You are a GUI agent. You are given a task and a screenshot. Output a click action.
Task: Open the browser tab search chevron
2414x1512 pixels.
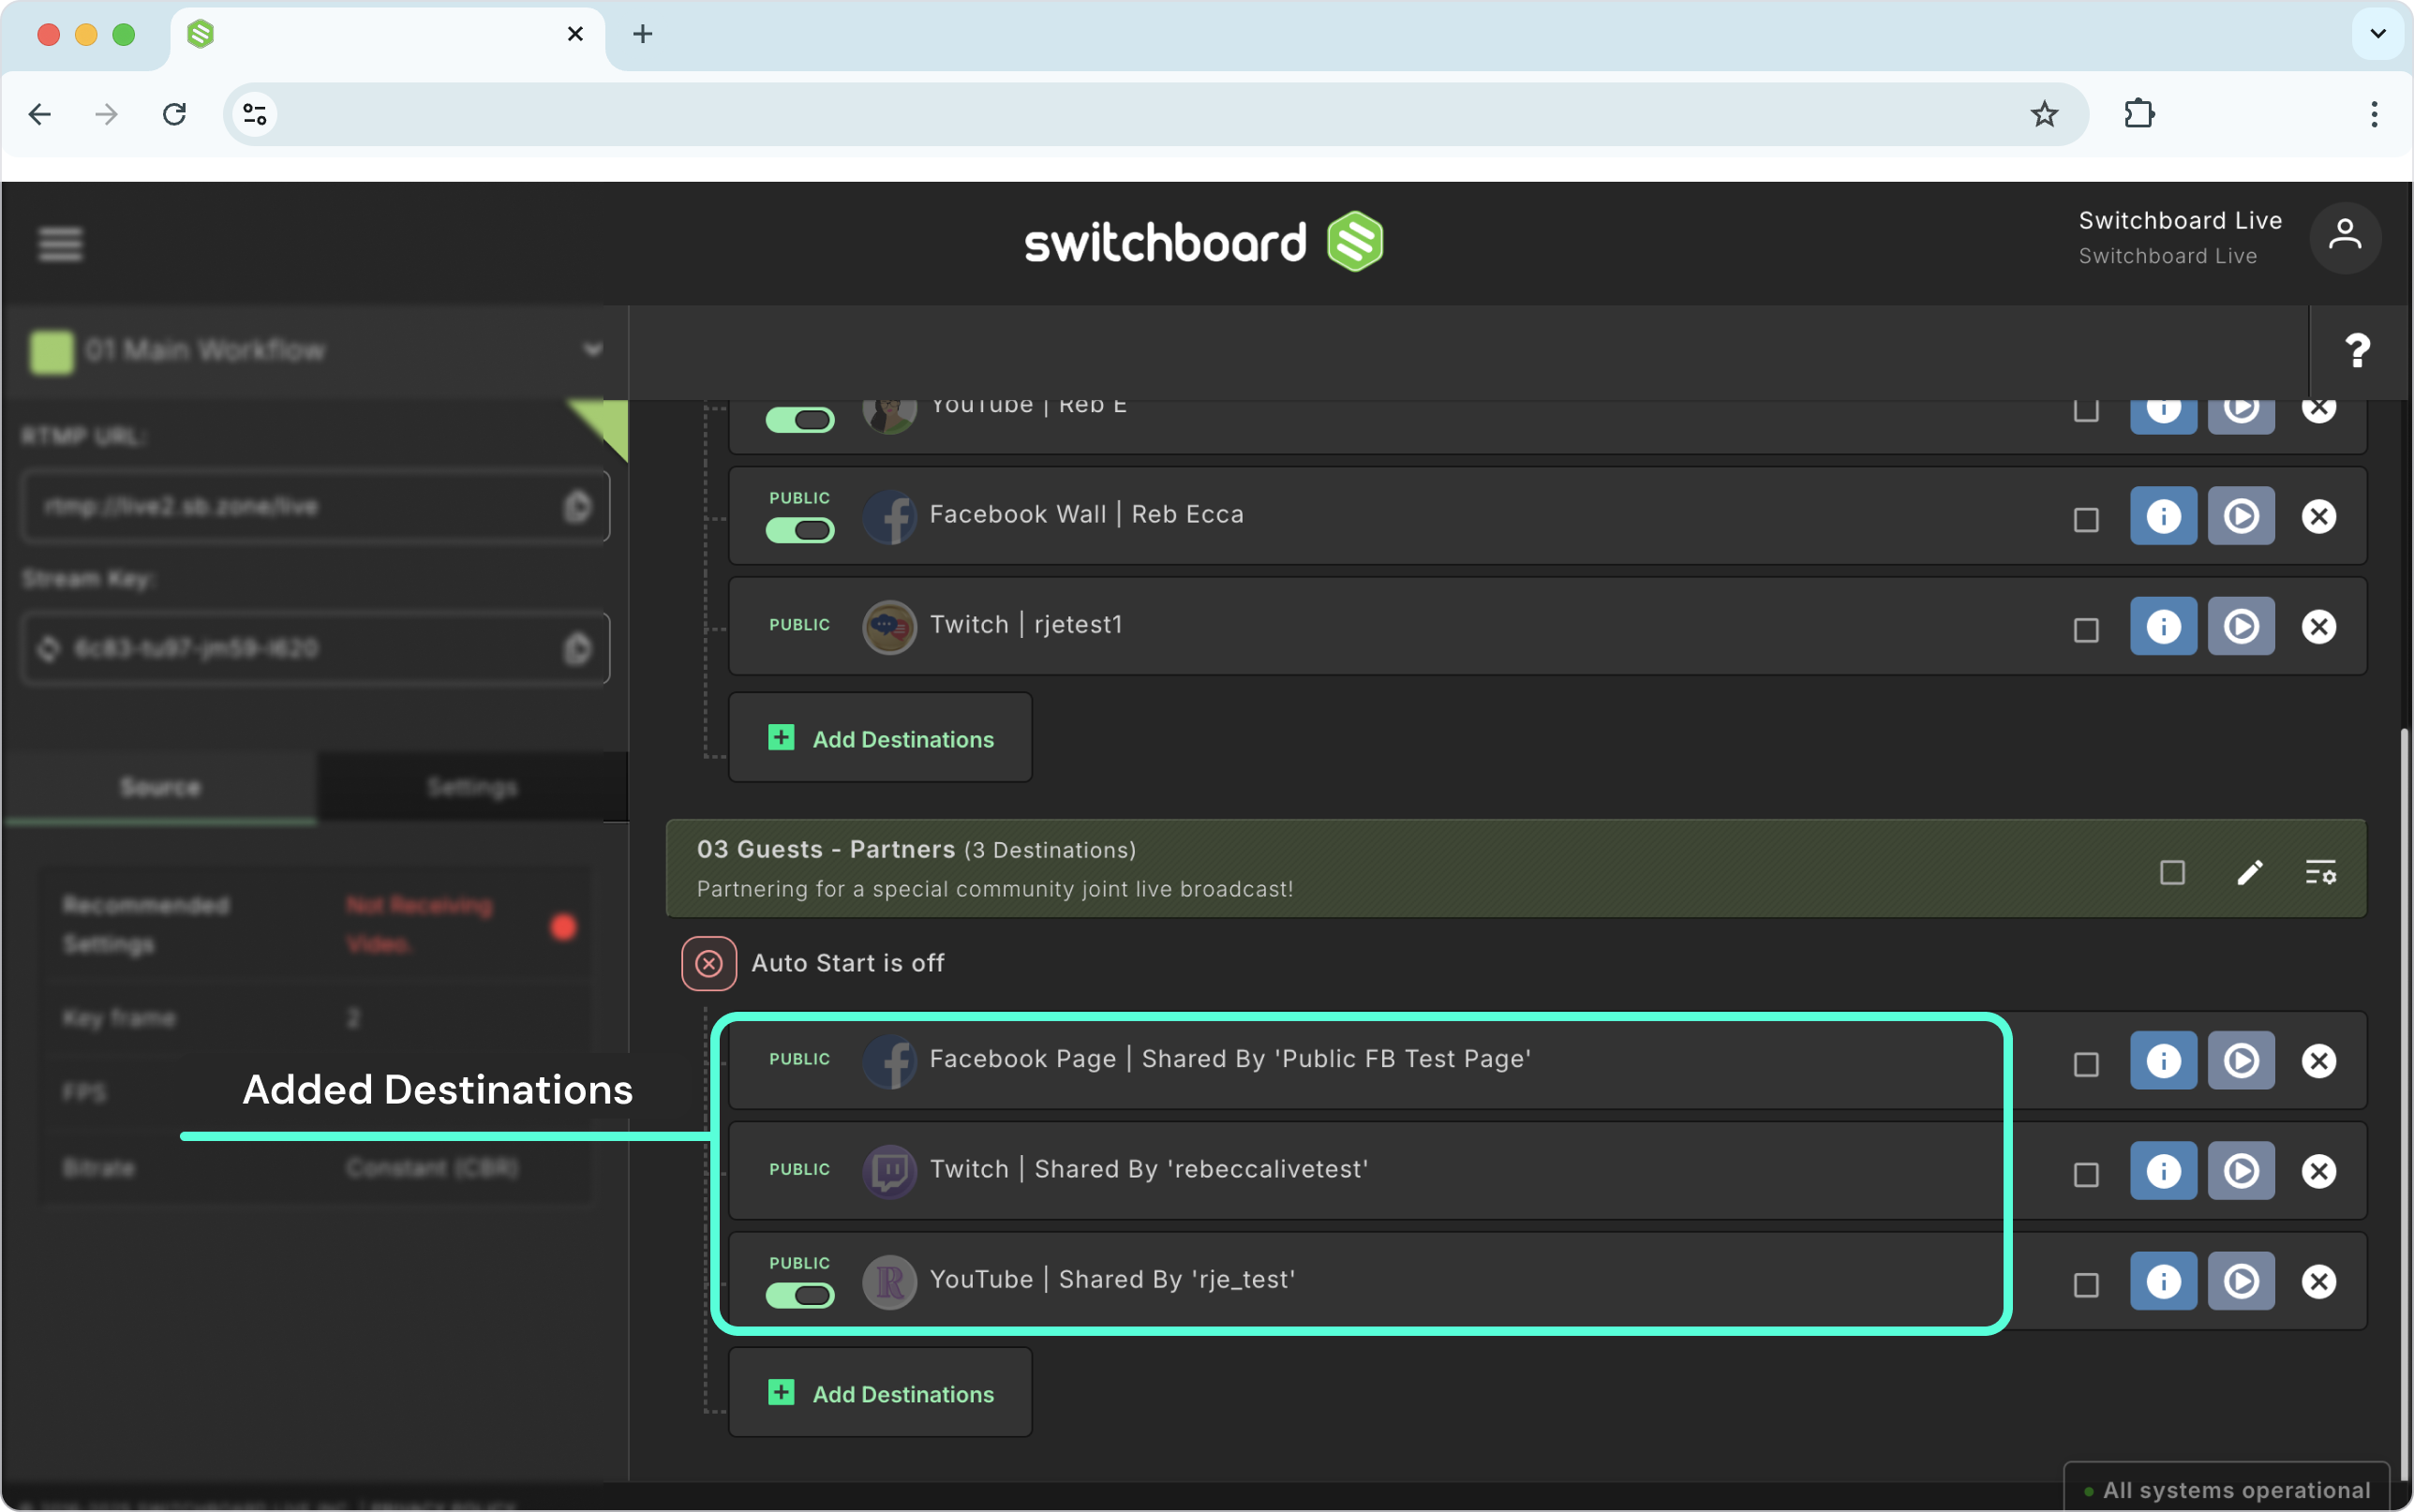tap(2377, 33)
